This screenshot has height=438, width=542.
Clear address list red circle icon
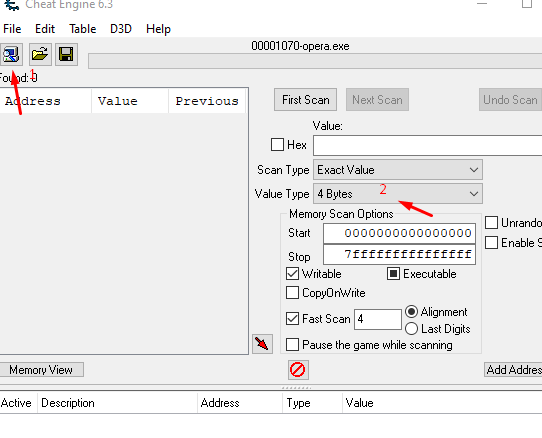click(298, 370)
